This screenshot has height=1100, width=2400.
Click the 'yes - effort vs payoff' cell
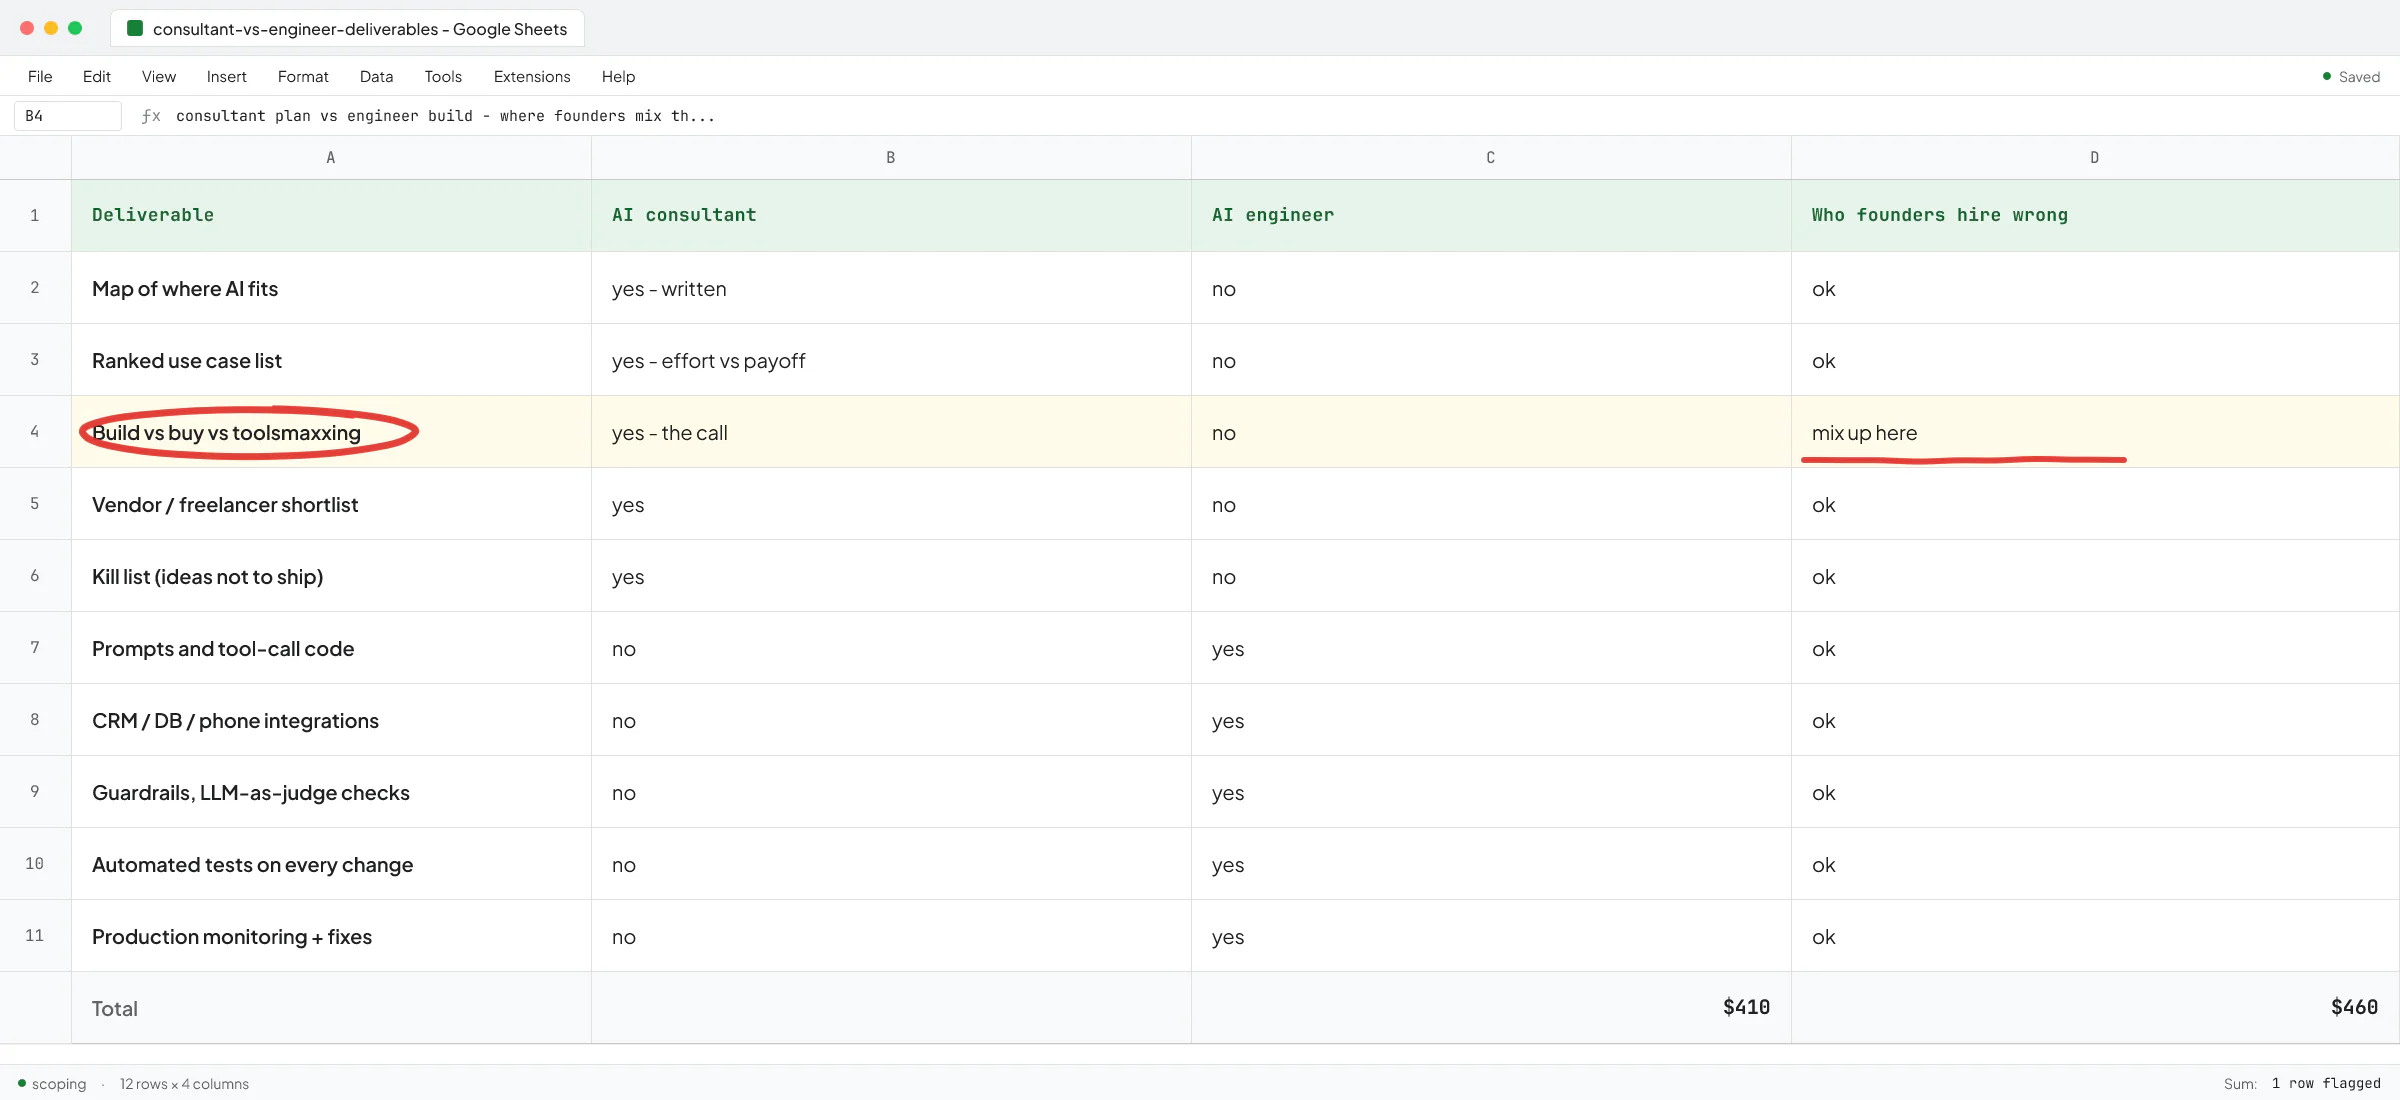[891, 360]
